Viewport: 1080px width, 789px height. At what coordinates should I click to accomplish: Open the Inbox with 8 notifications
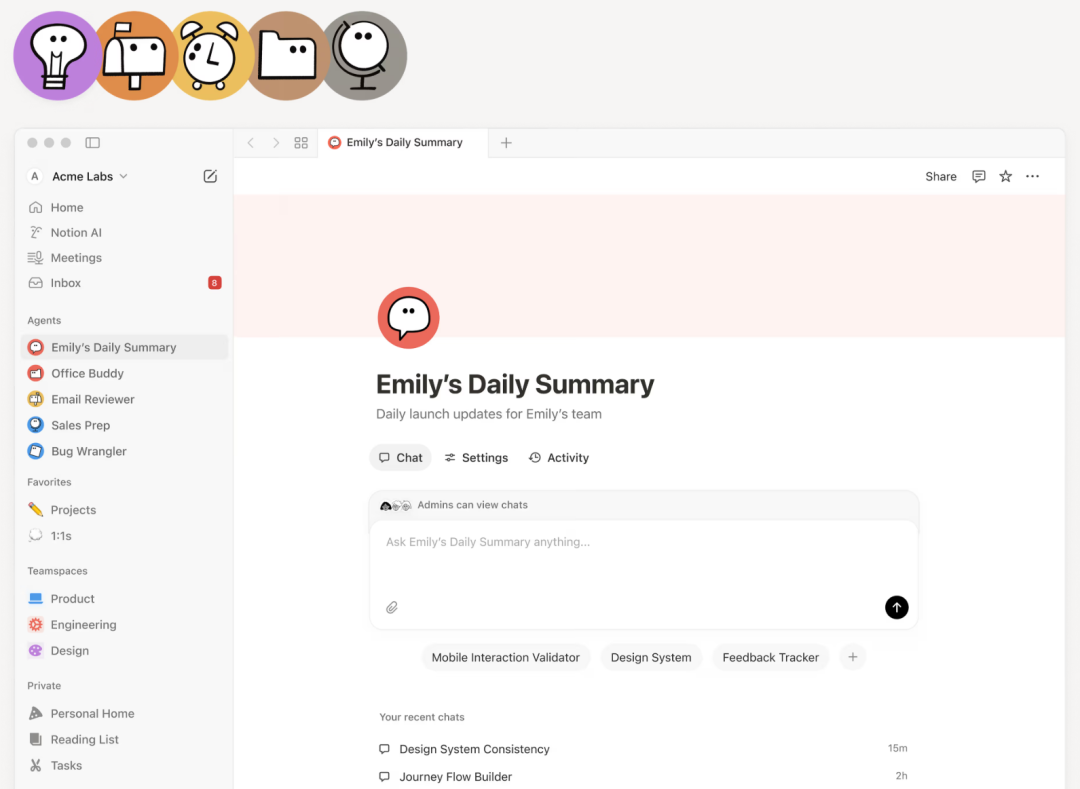coord(125,283)
